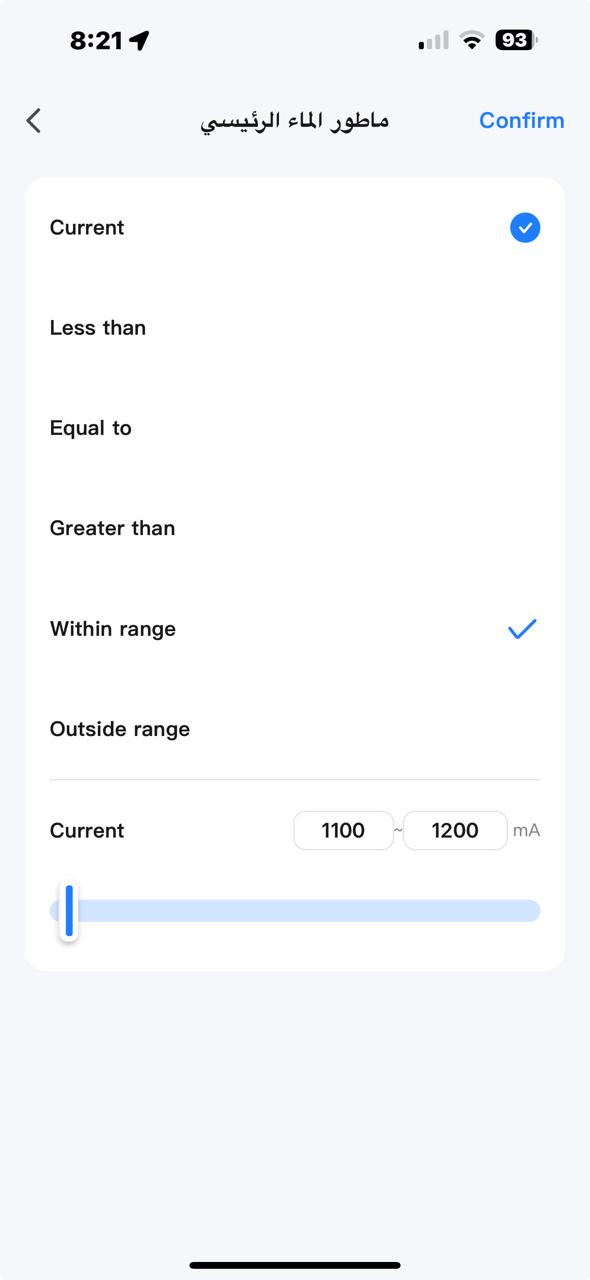Tap the checkmark next to Within range
The image size is (590, 1280).
(x=522, y=629)
